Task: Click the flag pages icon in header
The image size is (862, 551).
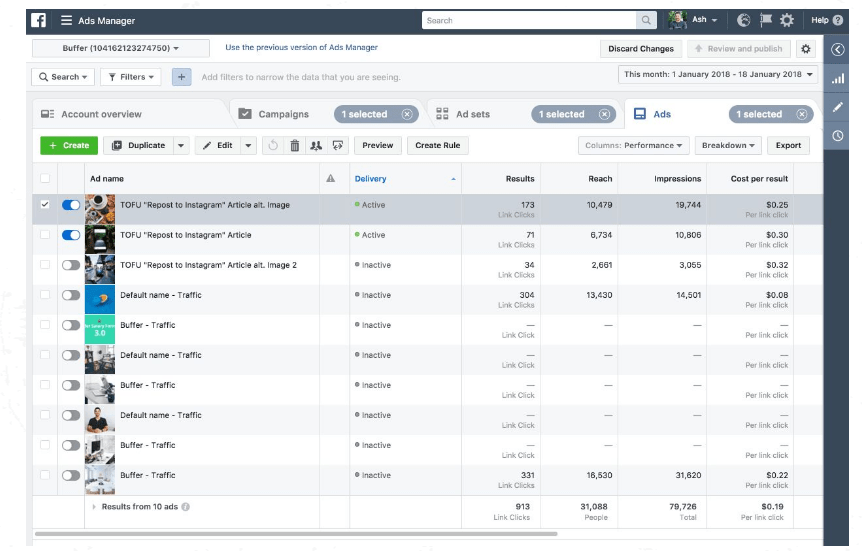Action: [x=765, y=20]
